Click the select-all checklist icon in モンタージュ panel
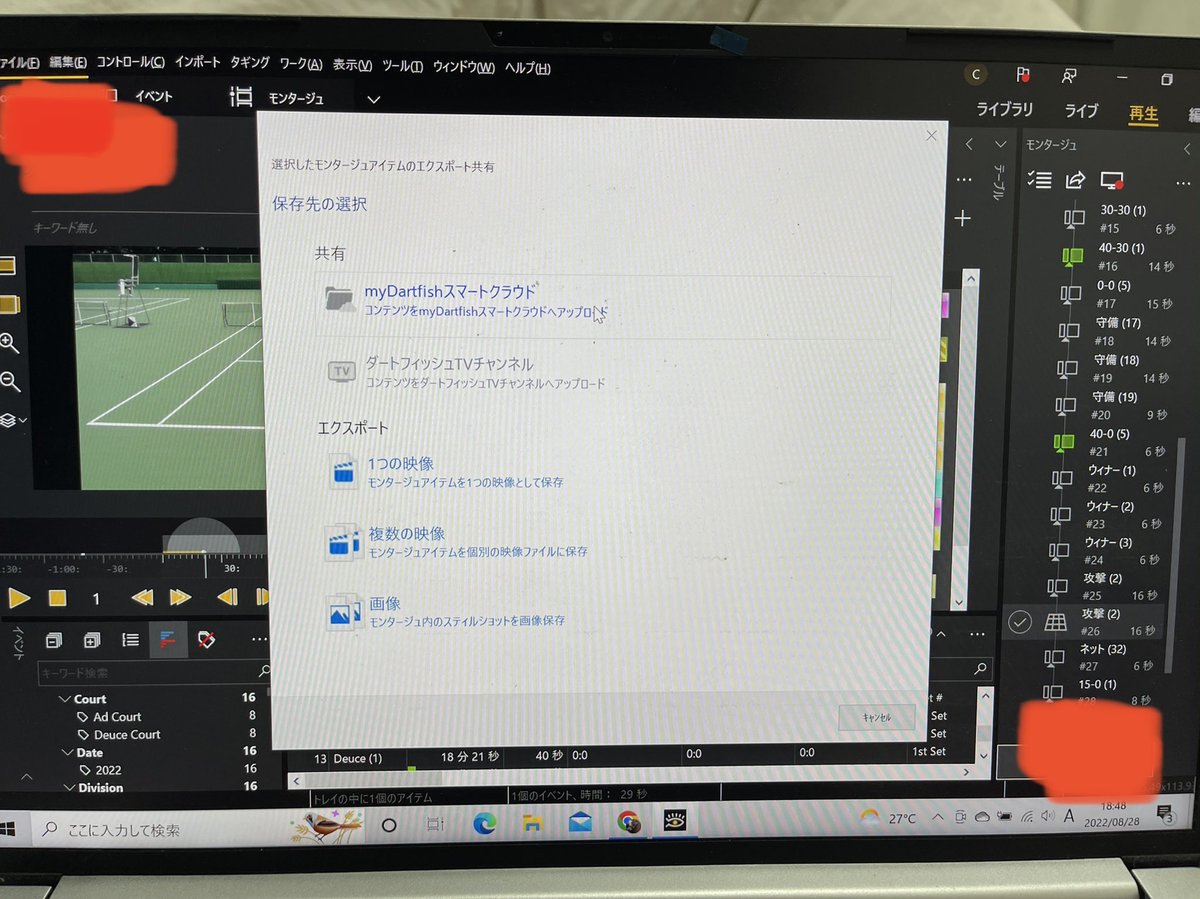Viewport: 1200px width, 899px height. 1040,180
